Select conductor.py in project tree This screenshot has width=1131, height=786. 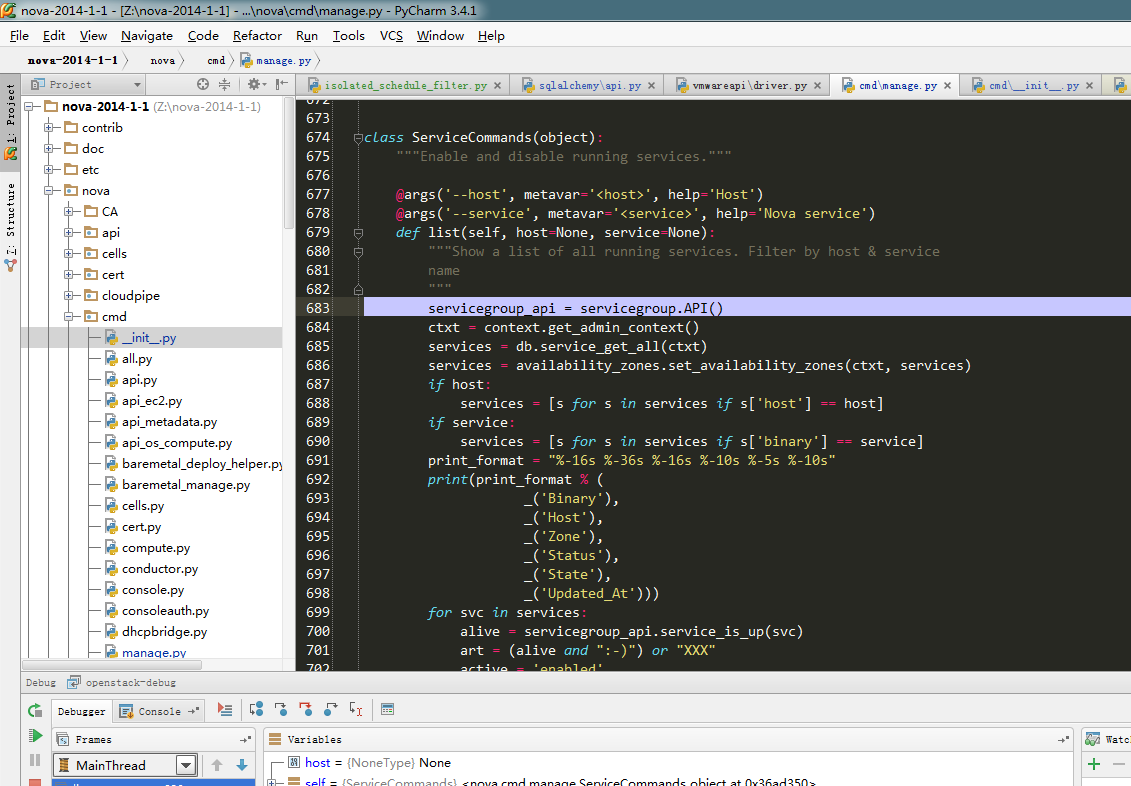pyautogui.click(x=159, y=568)
